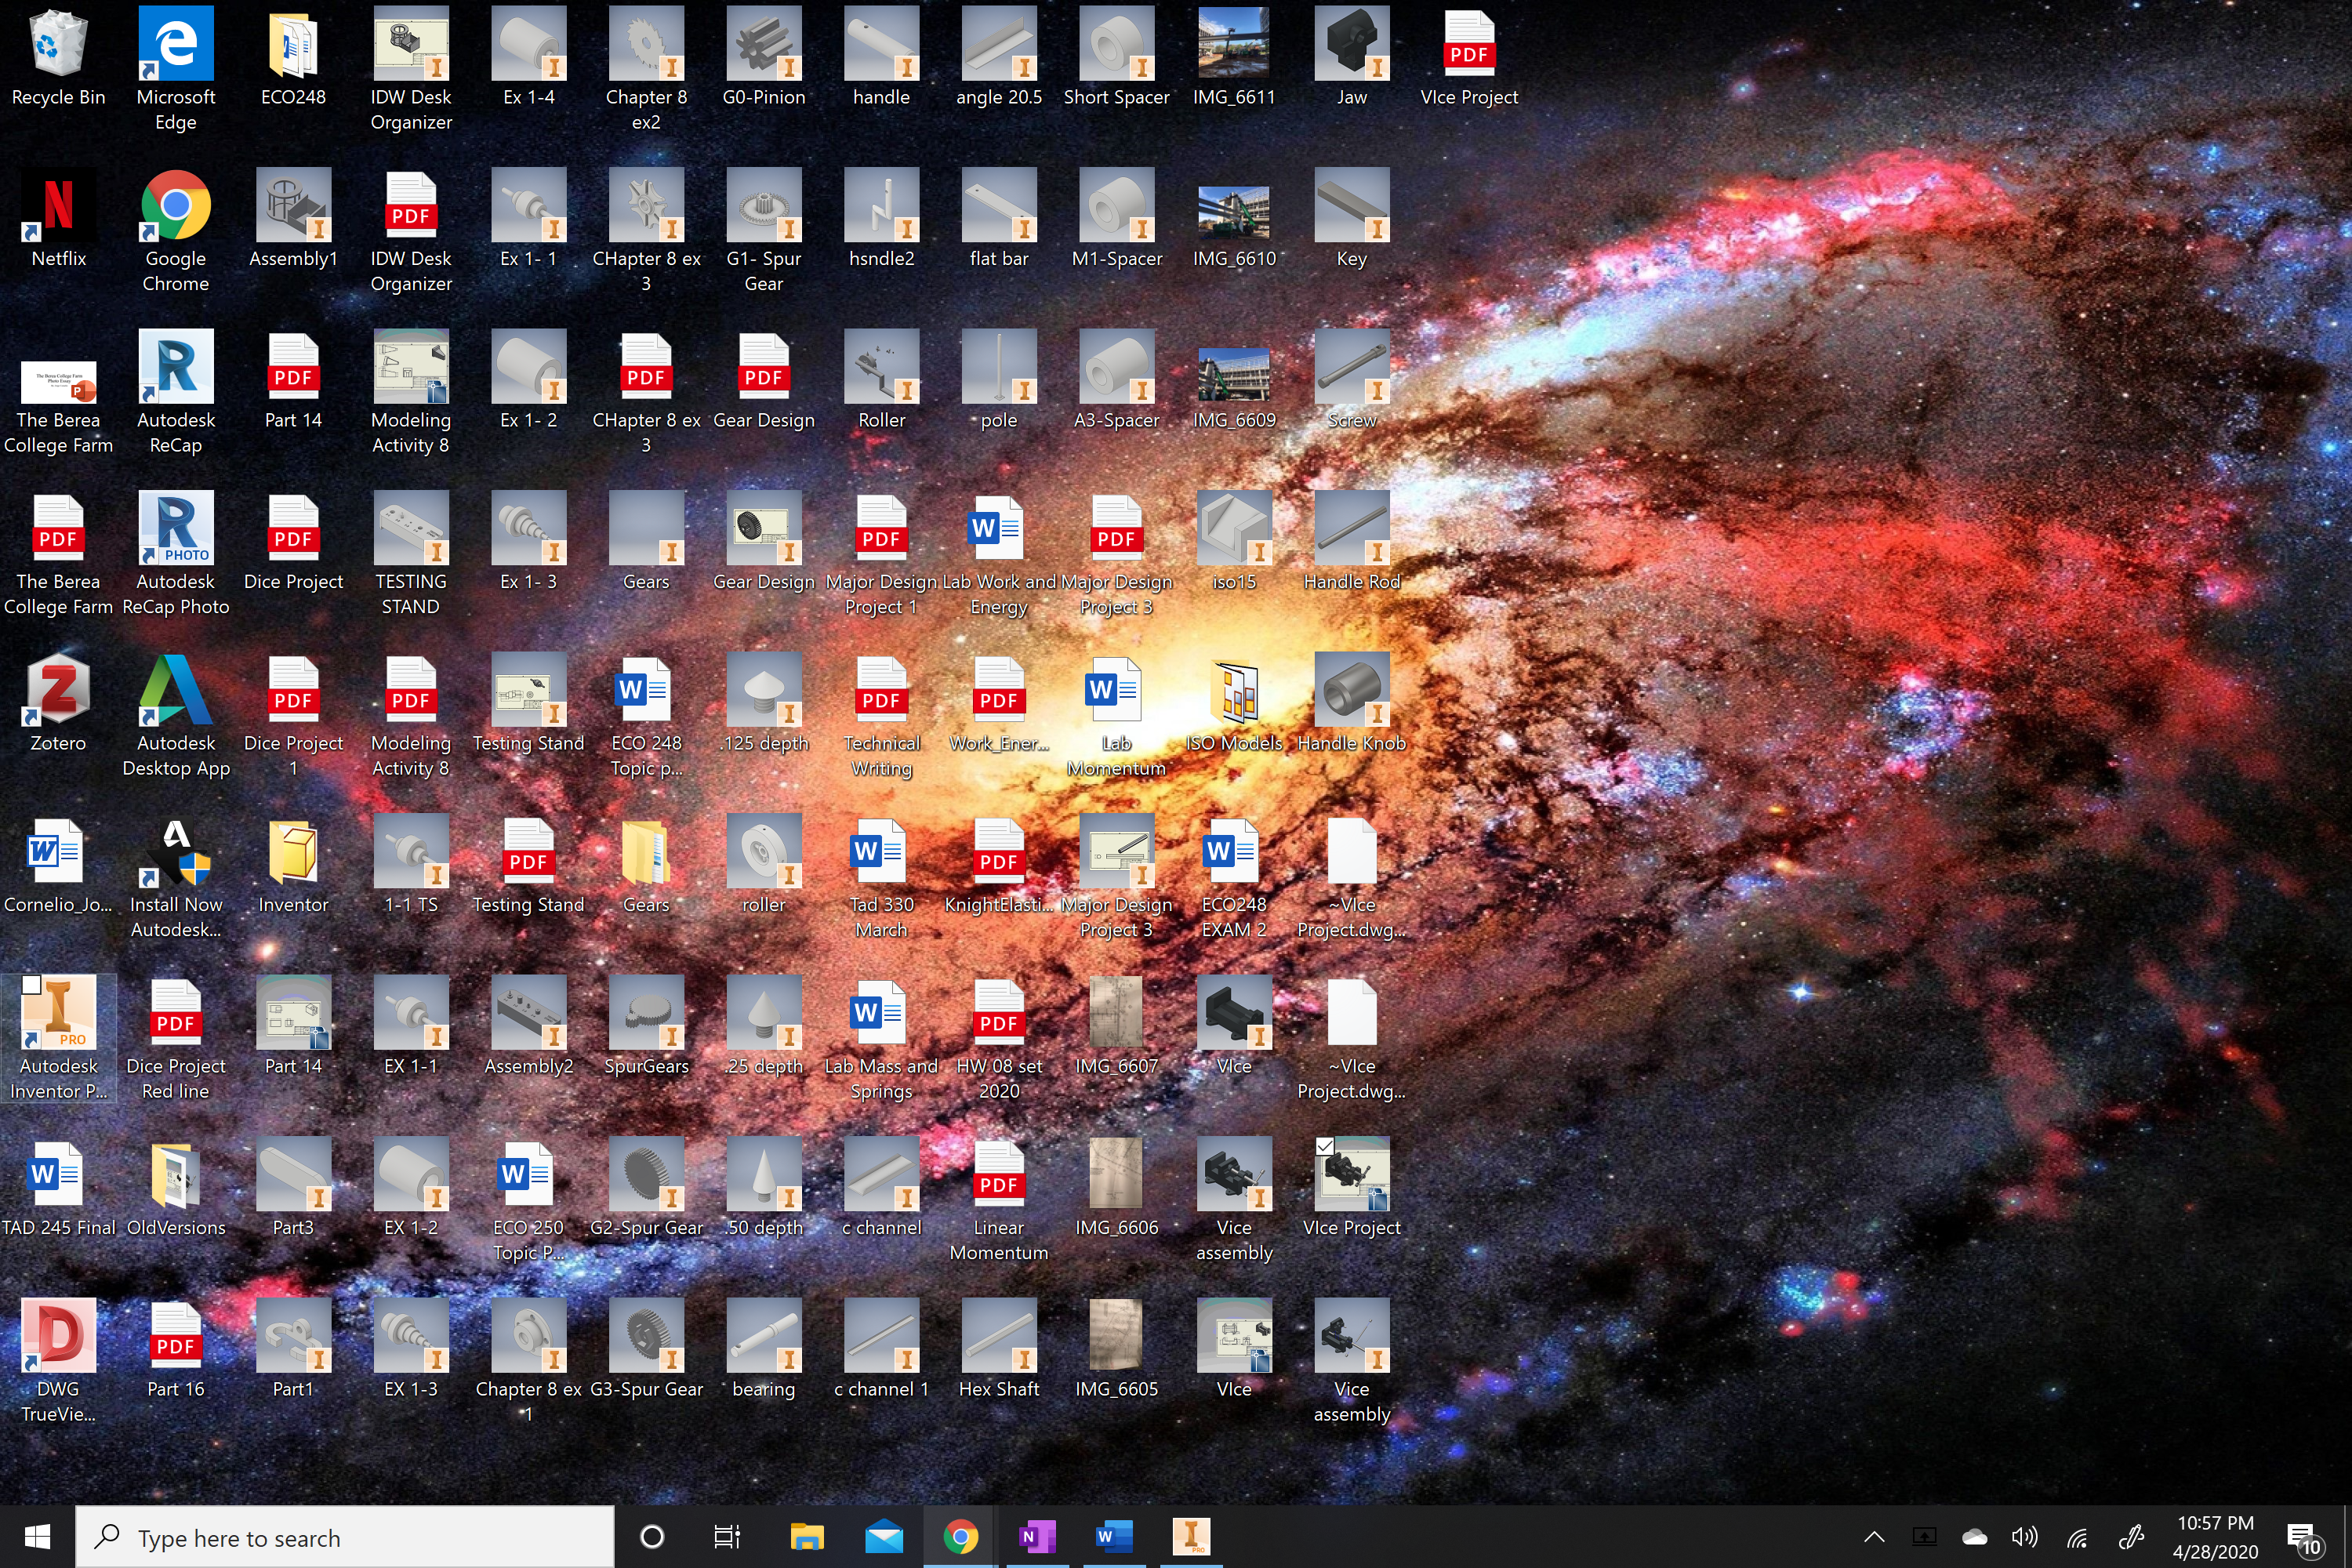Select the TESTING STAND part file
The width and height of the screenshot is (2352, 1568).
point(411,554)
